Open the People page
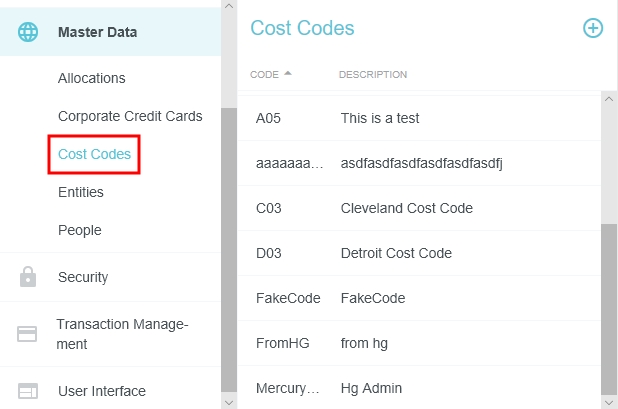 pyautogui.click(x=80, y=230)
